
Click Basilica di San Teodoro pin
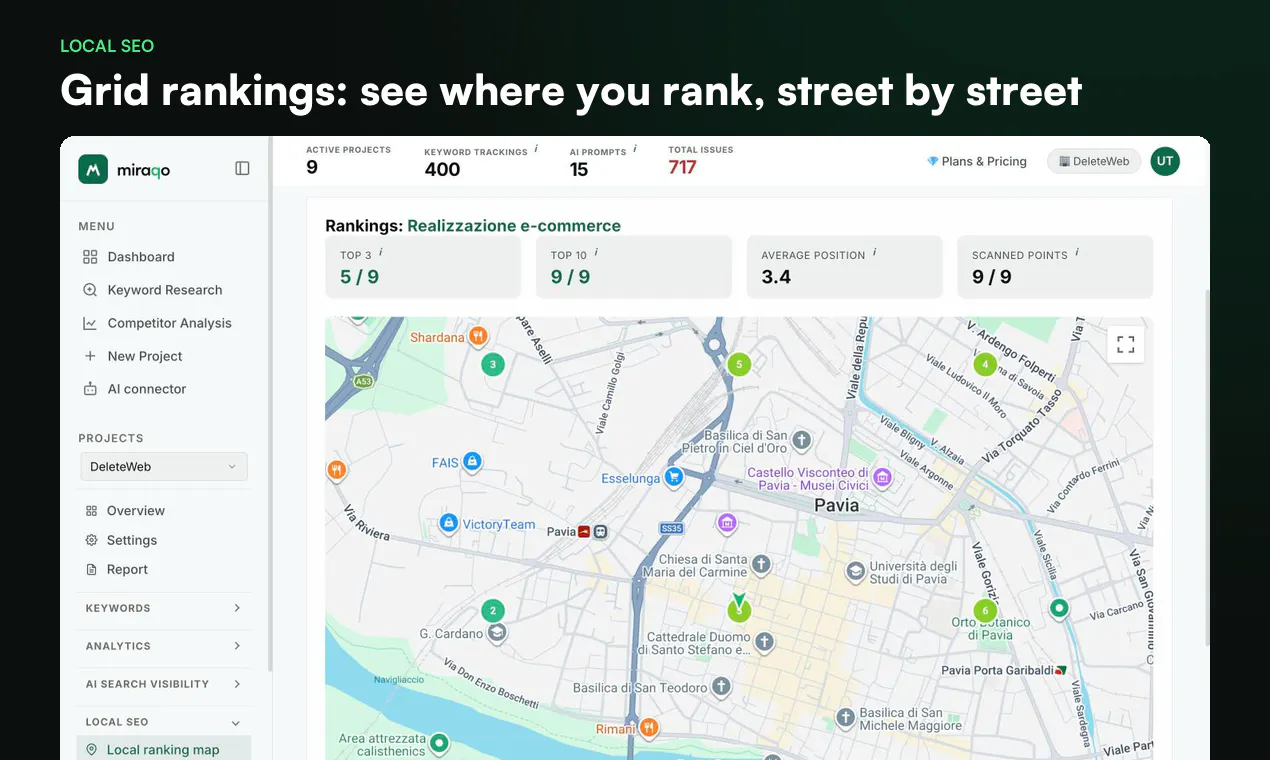pyautogui.click(x=721, y=687)
